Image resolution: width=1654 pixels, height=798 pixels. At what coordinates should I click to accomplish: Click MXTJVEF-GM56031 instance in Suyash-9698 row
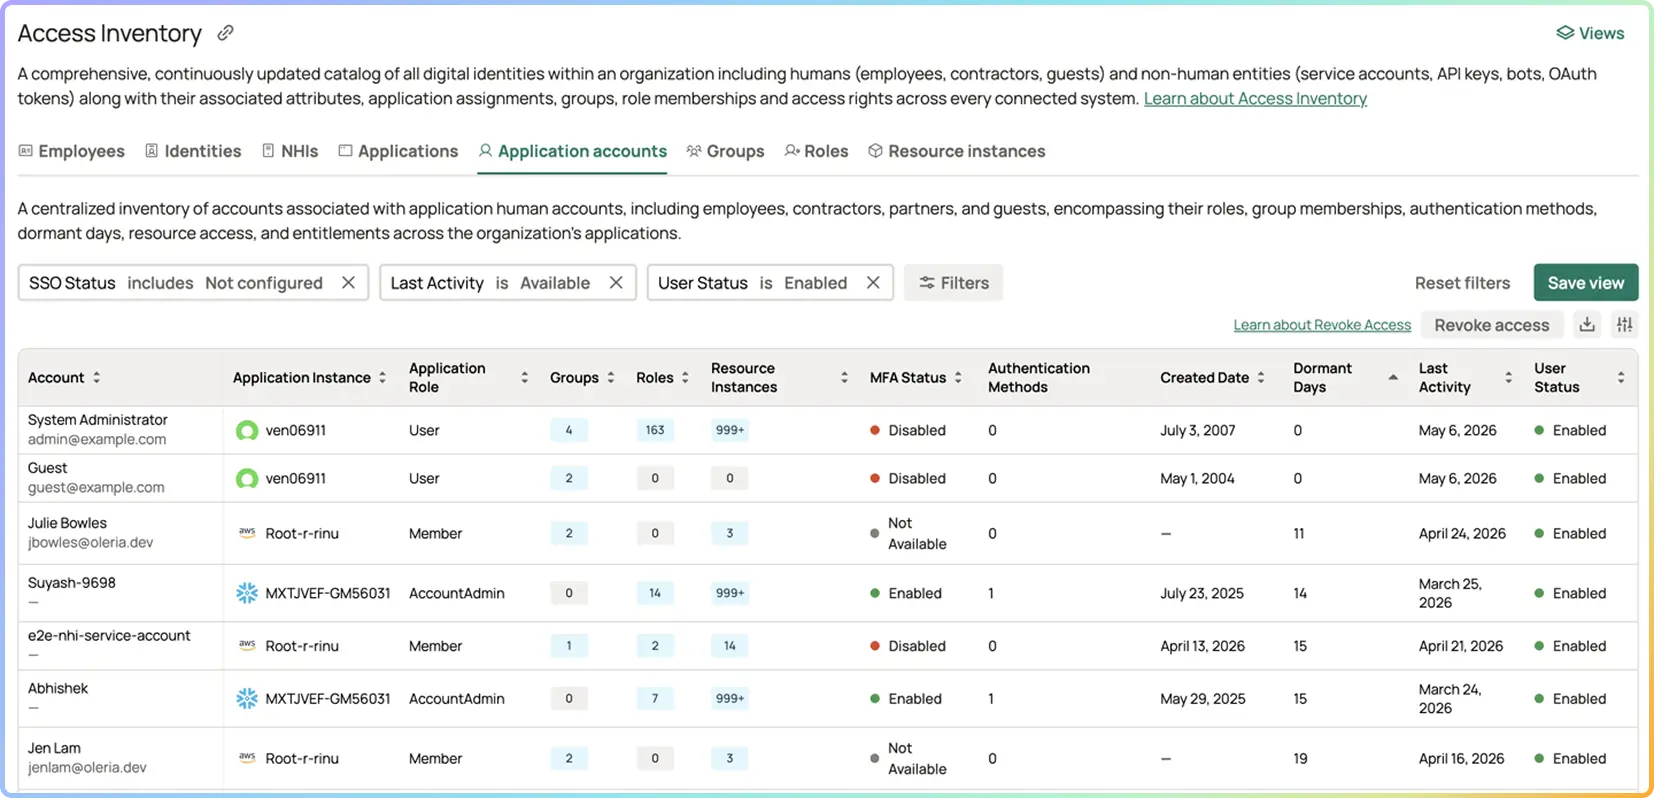click(x=328, y=593)
